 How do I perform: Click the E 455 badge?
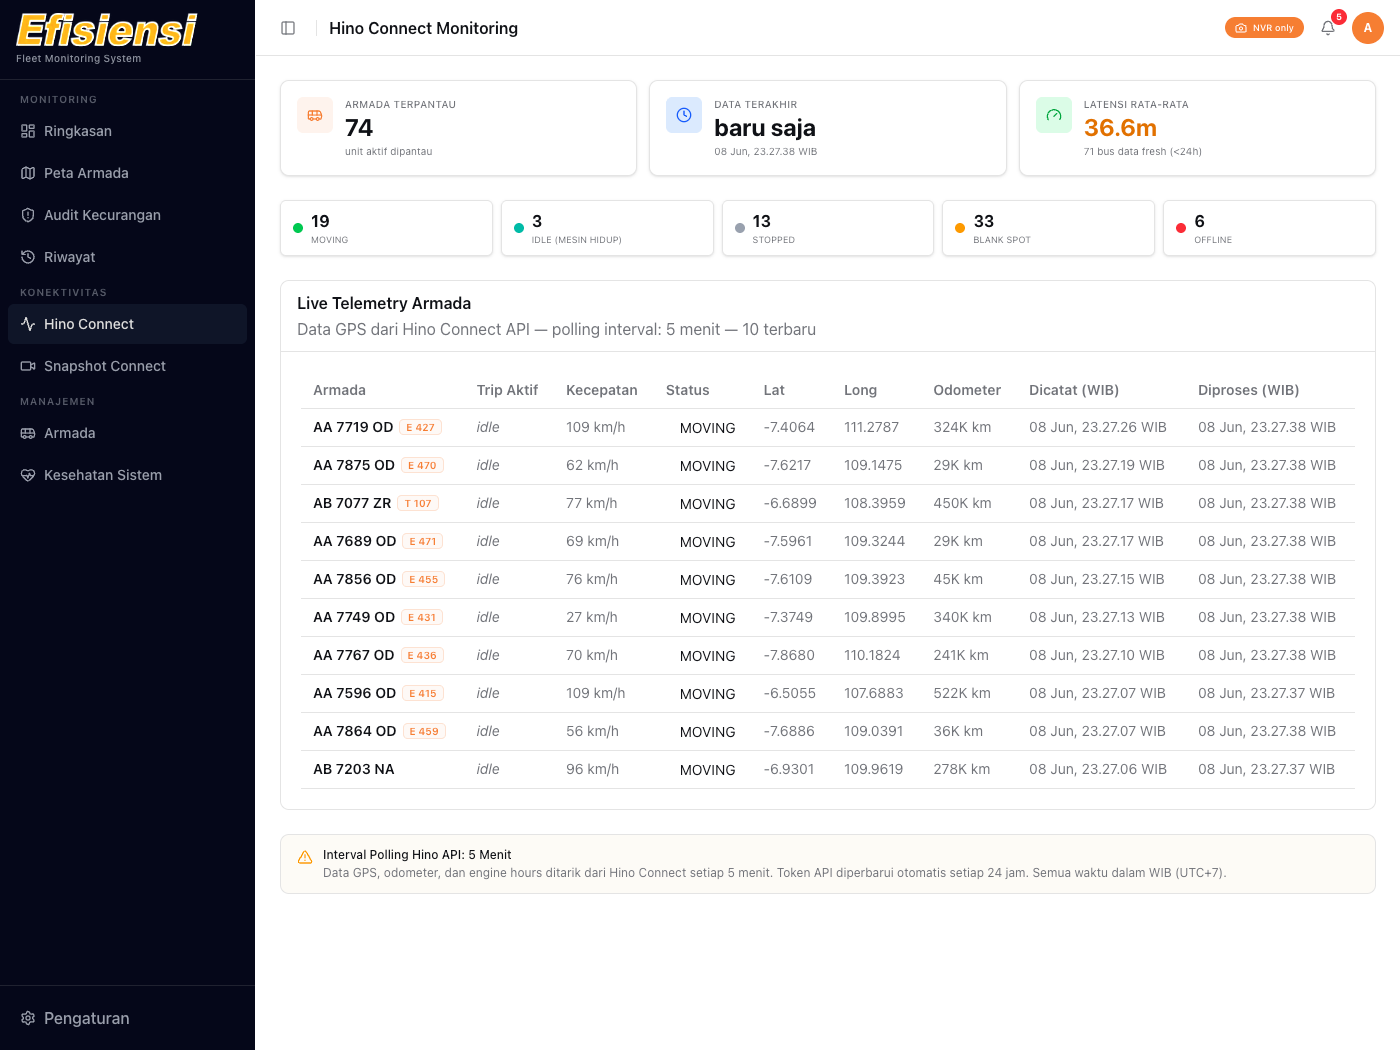(x=424, y=579)
